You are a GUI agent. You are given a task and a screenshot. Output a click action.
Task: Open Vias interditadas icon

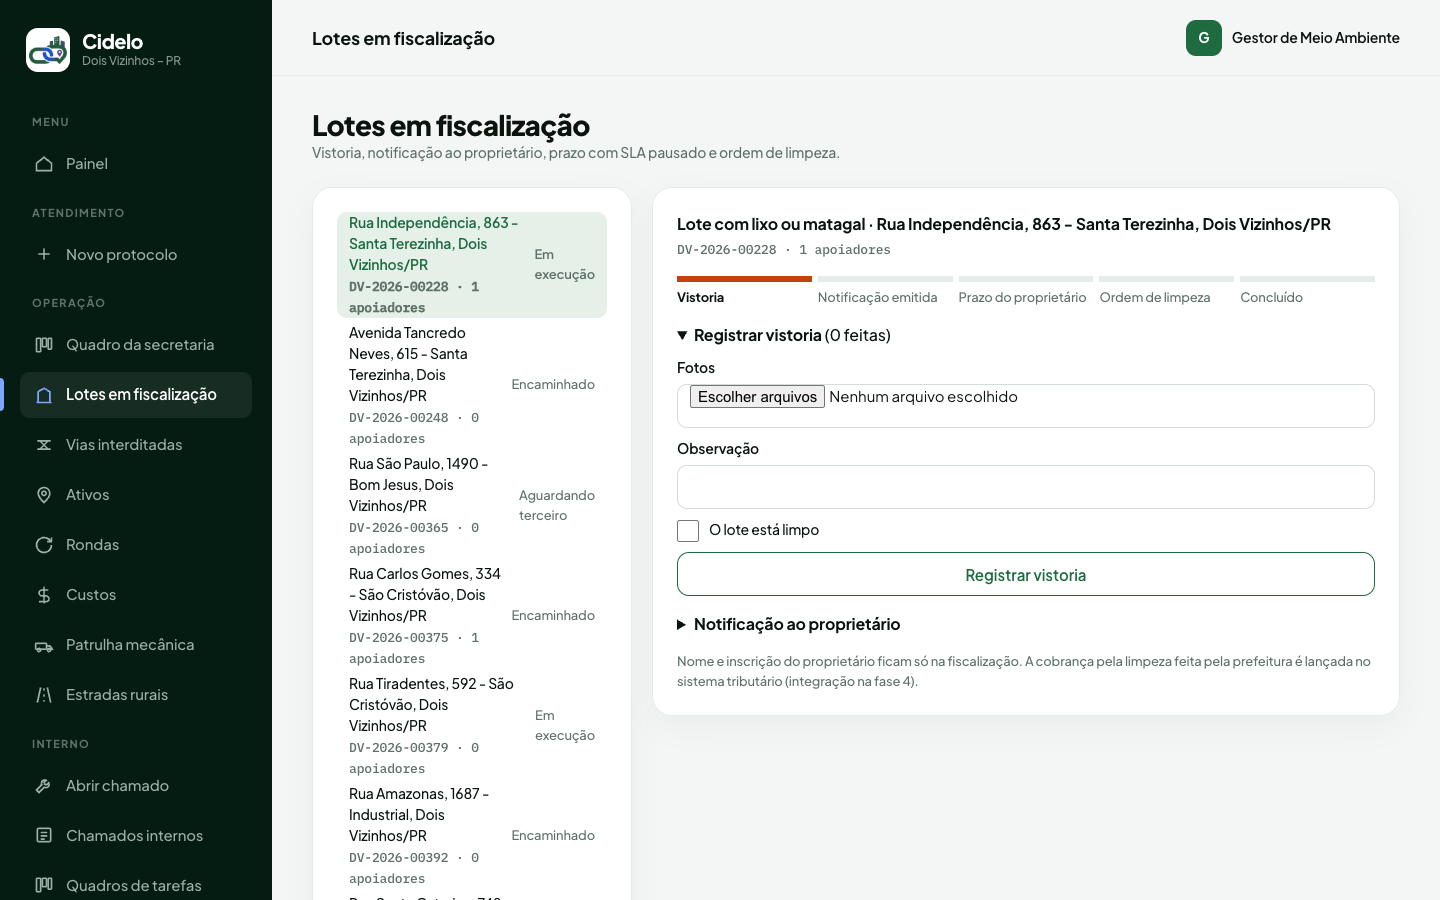44,445
